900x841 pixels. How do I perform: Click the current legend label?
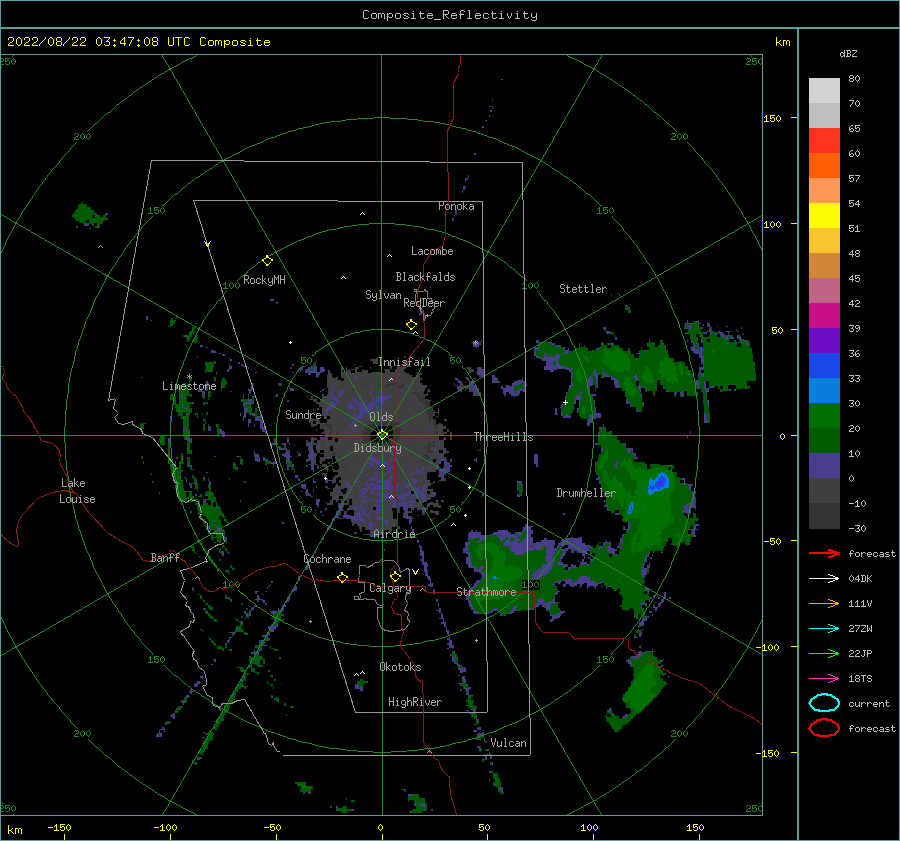coord(869,703)
